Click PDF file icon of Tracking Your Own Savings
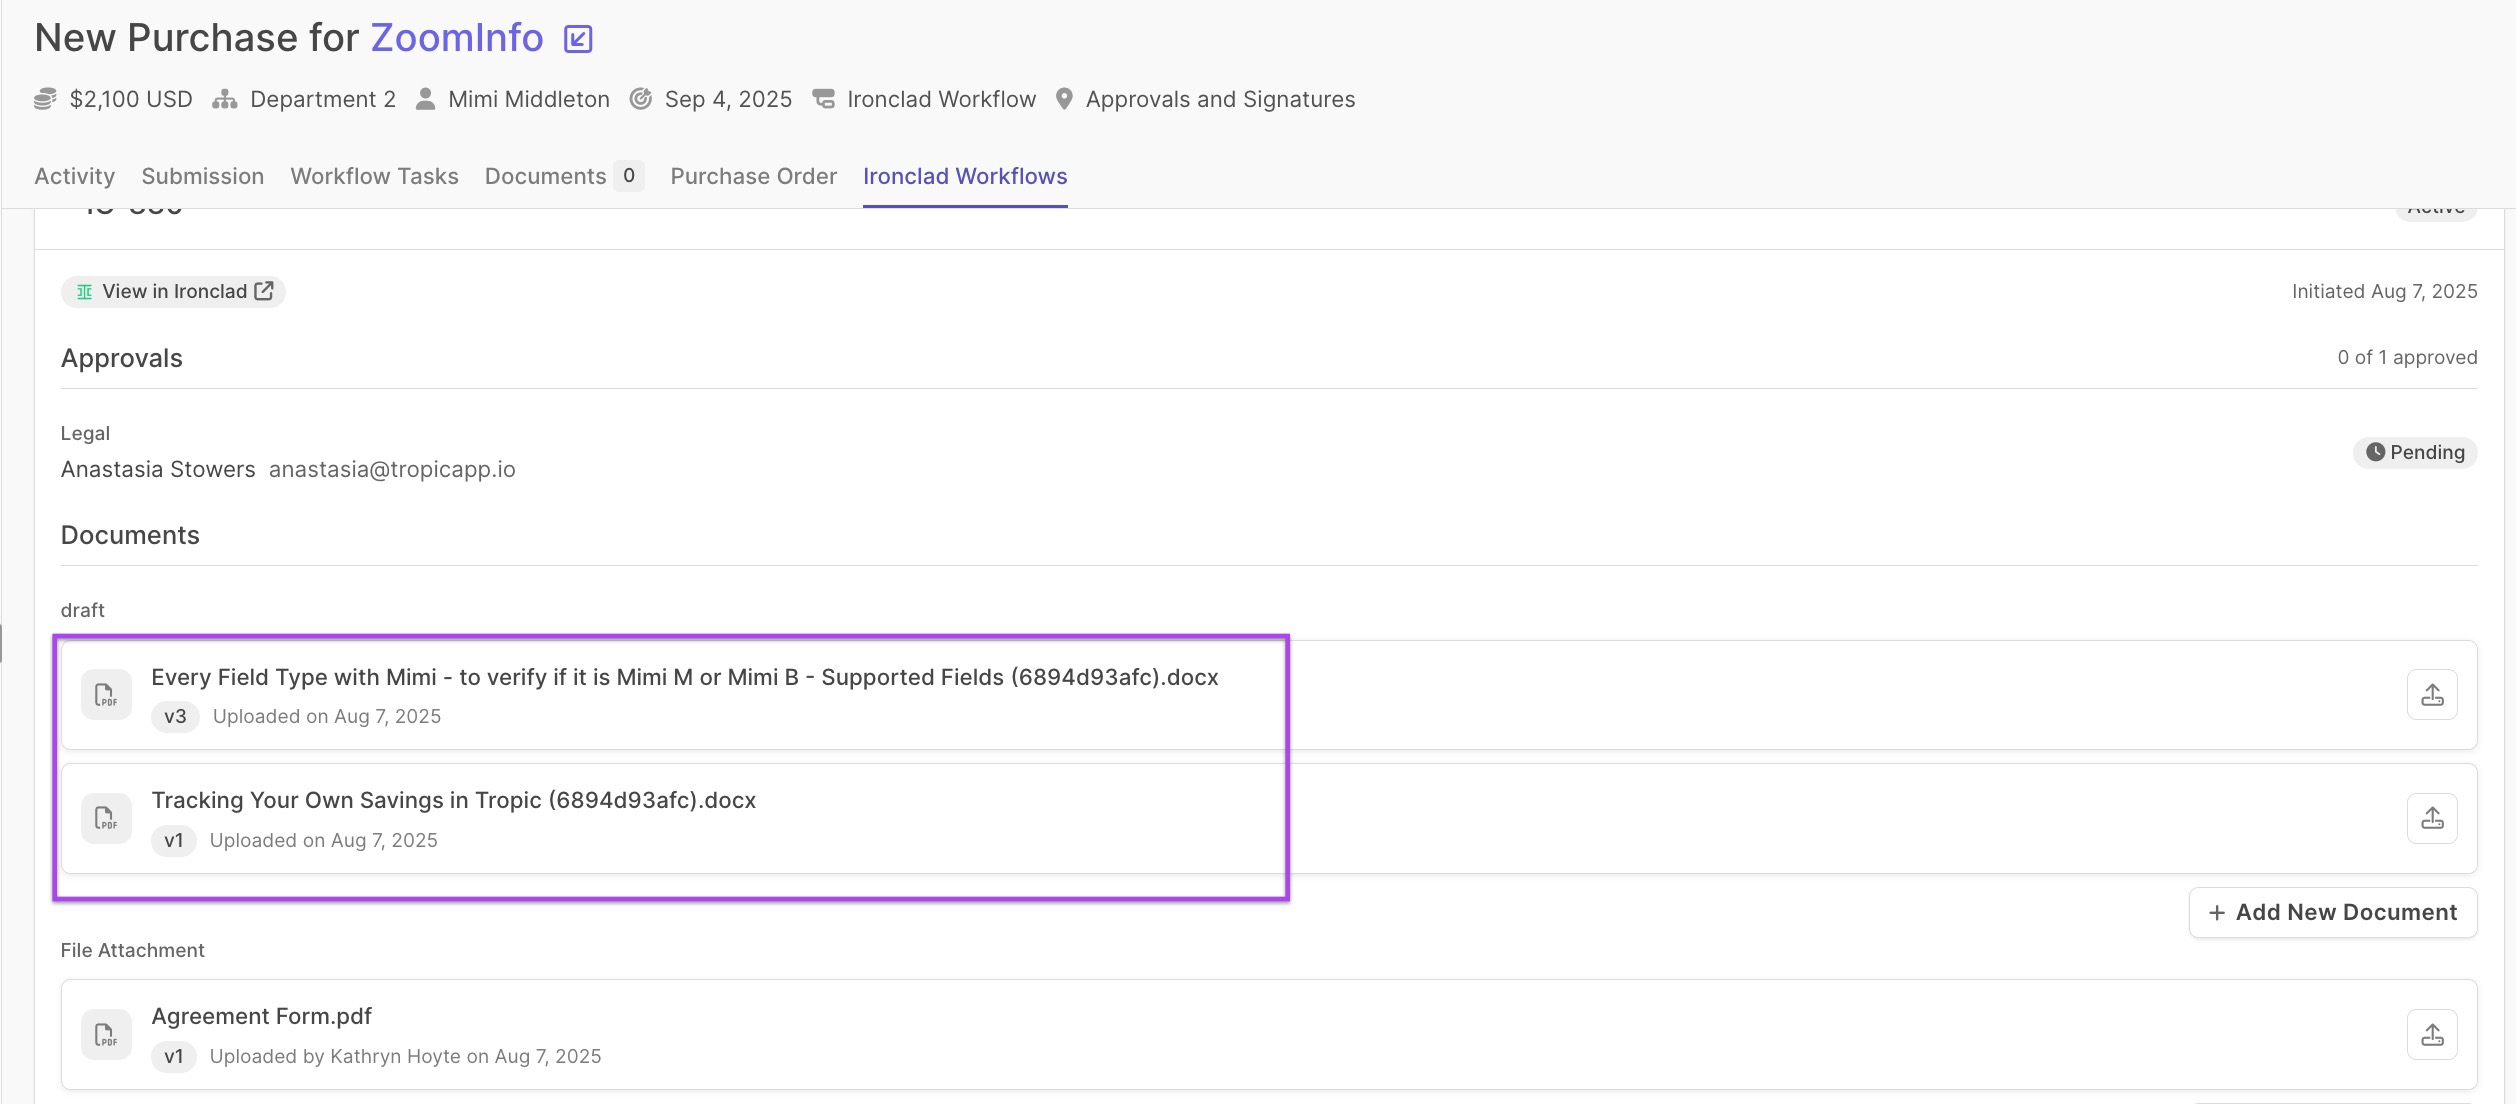Screen dimensions: 2516x1104 point(106,819)
